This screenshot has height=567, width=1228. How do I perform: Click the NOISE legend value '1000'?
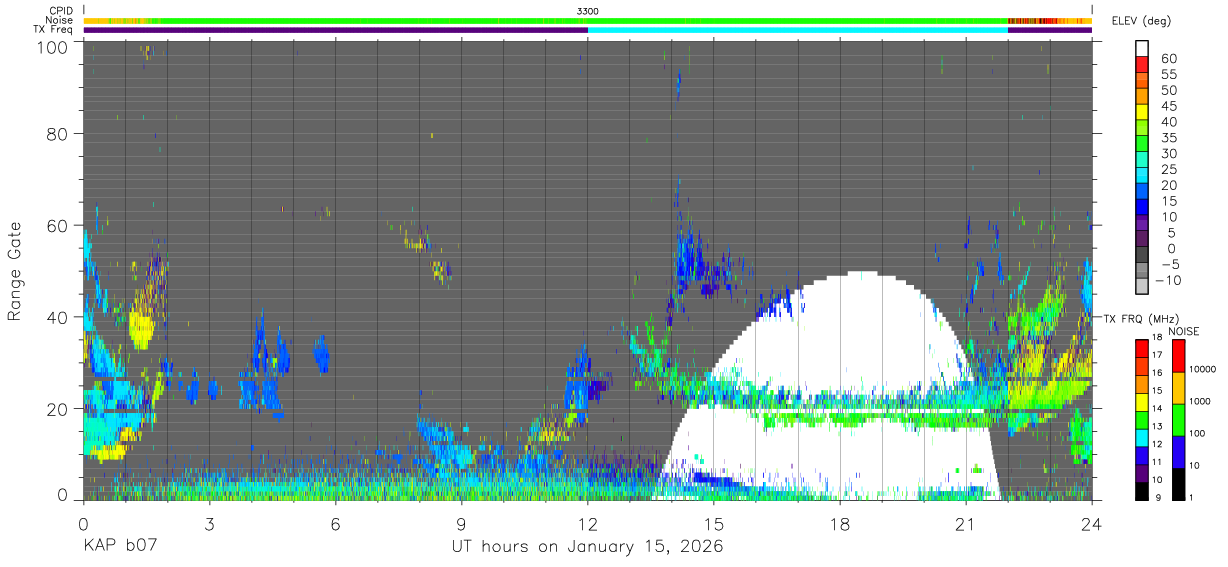pyautogui.click(x=1201, y=402)
